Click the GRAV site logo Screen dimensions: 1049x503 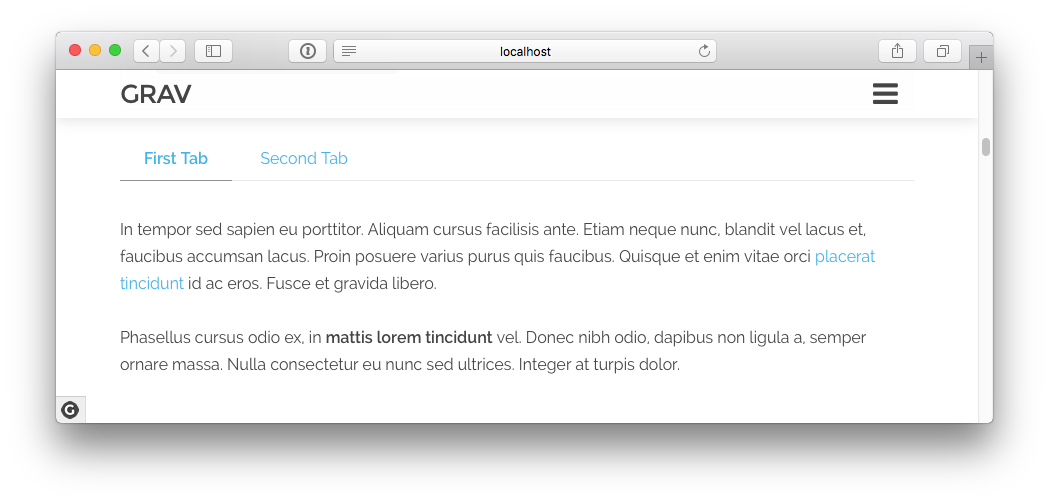click(x=156, y=94)
